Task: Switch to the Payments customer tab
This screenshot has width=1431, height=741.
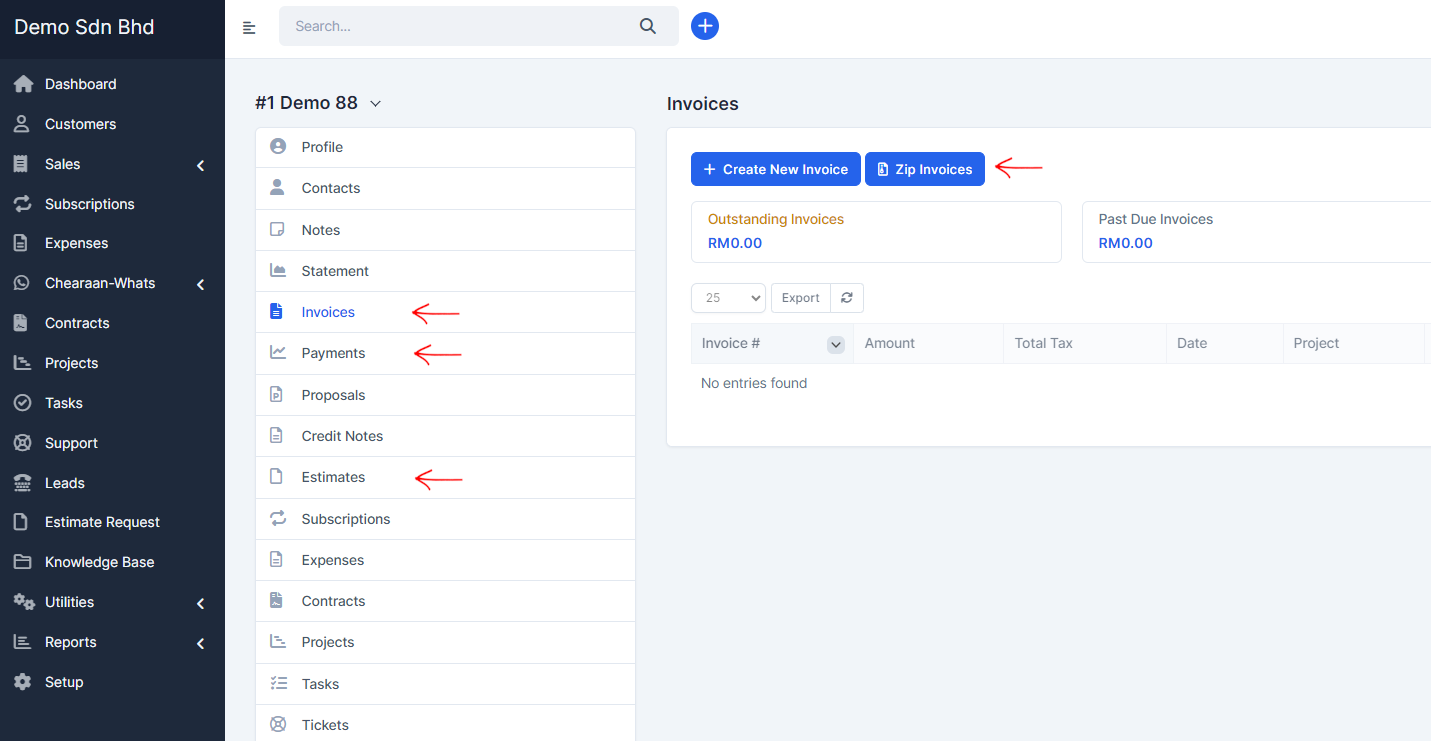Action: 333,353
